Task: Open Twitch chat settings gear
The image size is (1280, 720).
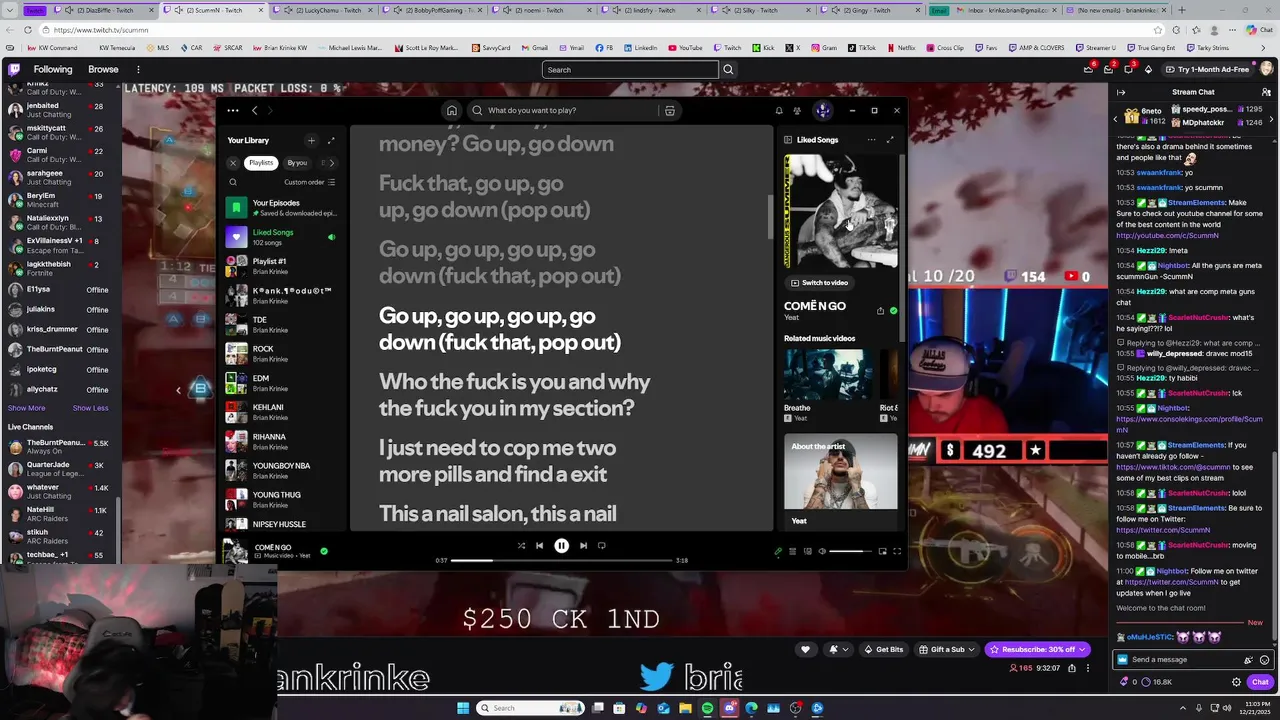Action: pos(1236,682)
